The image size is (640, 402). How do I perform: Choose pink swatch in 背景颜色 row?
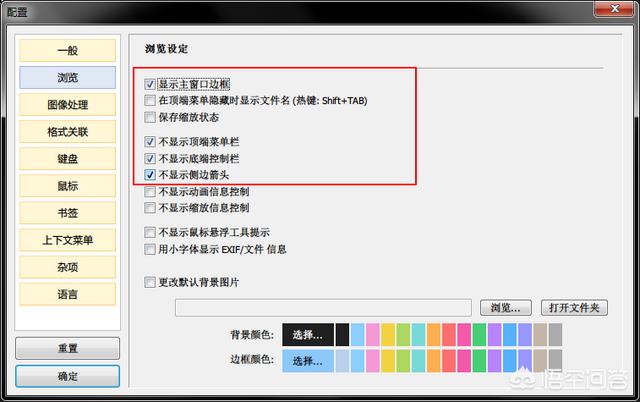373,335
